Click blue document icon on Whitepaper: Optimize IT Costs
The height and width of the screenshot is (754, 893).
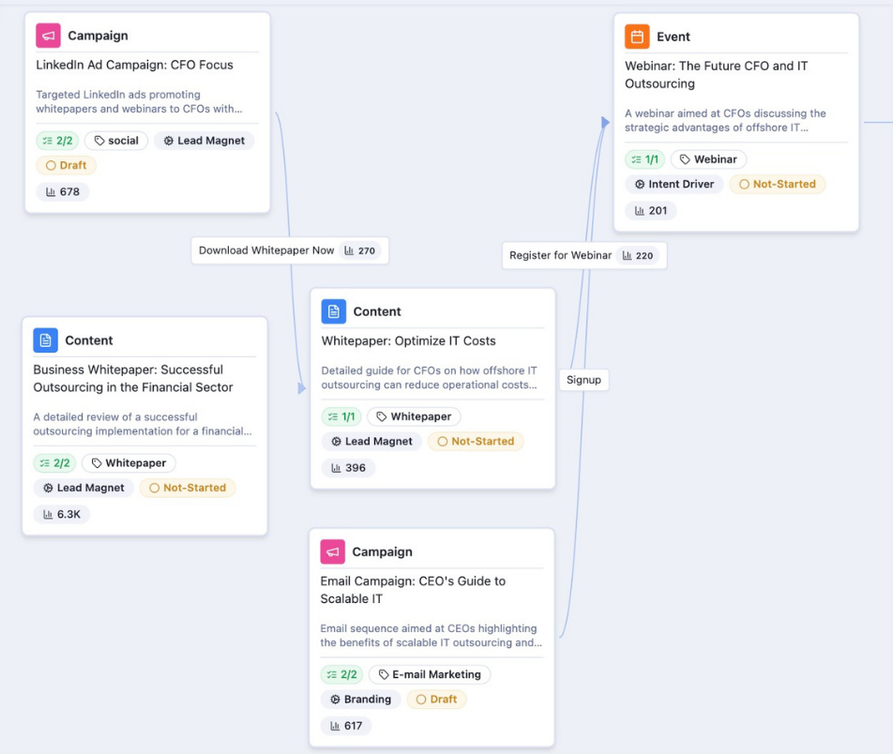(x=333, y=312)
